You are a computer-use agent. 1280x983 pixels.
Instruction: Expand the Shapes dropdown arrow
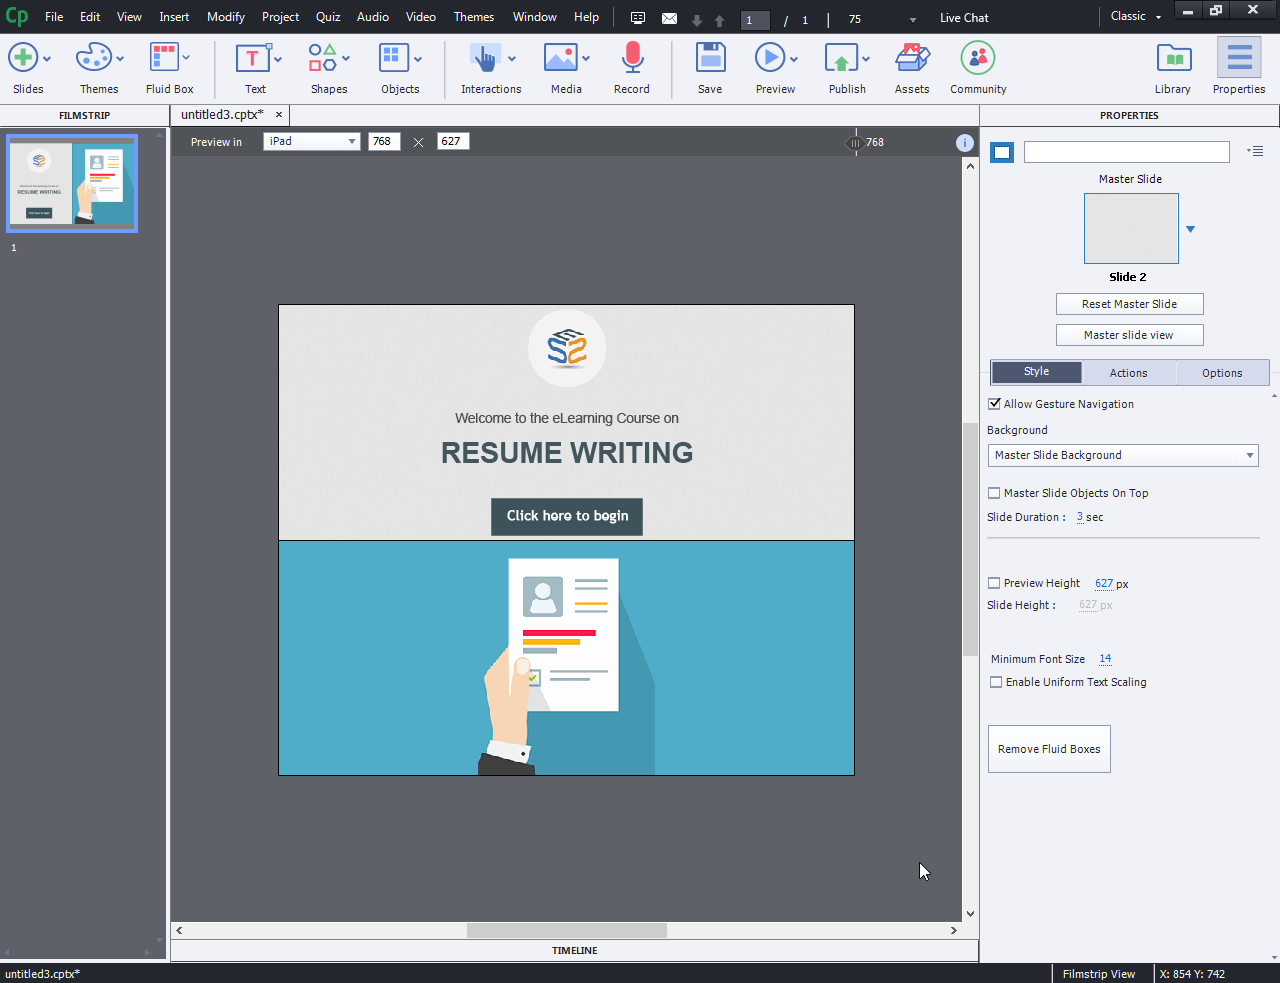(x=346, y=59)
